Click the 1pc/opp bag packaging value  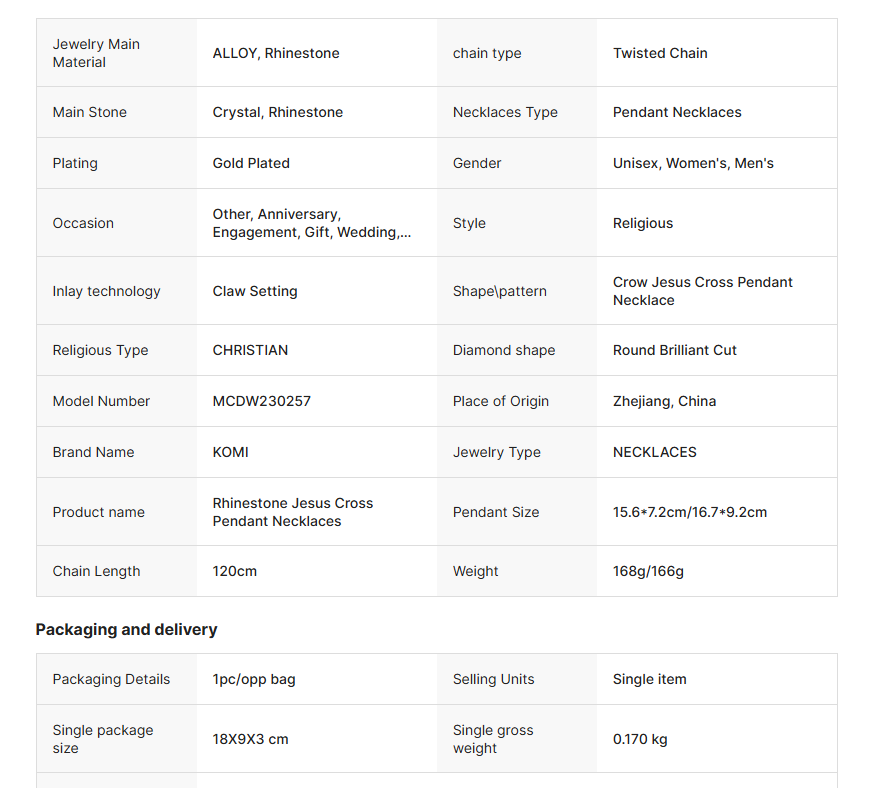coord(254,679)
